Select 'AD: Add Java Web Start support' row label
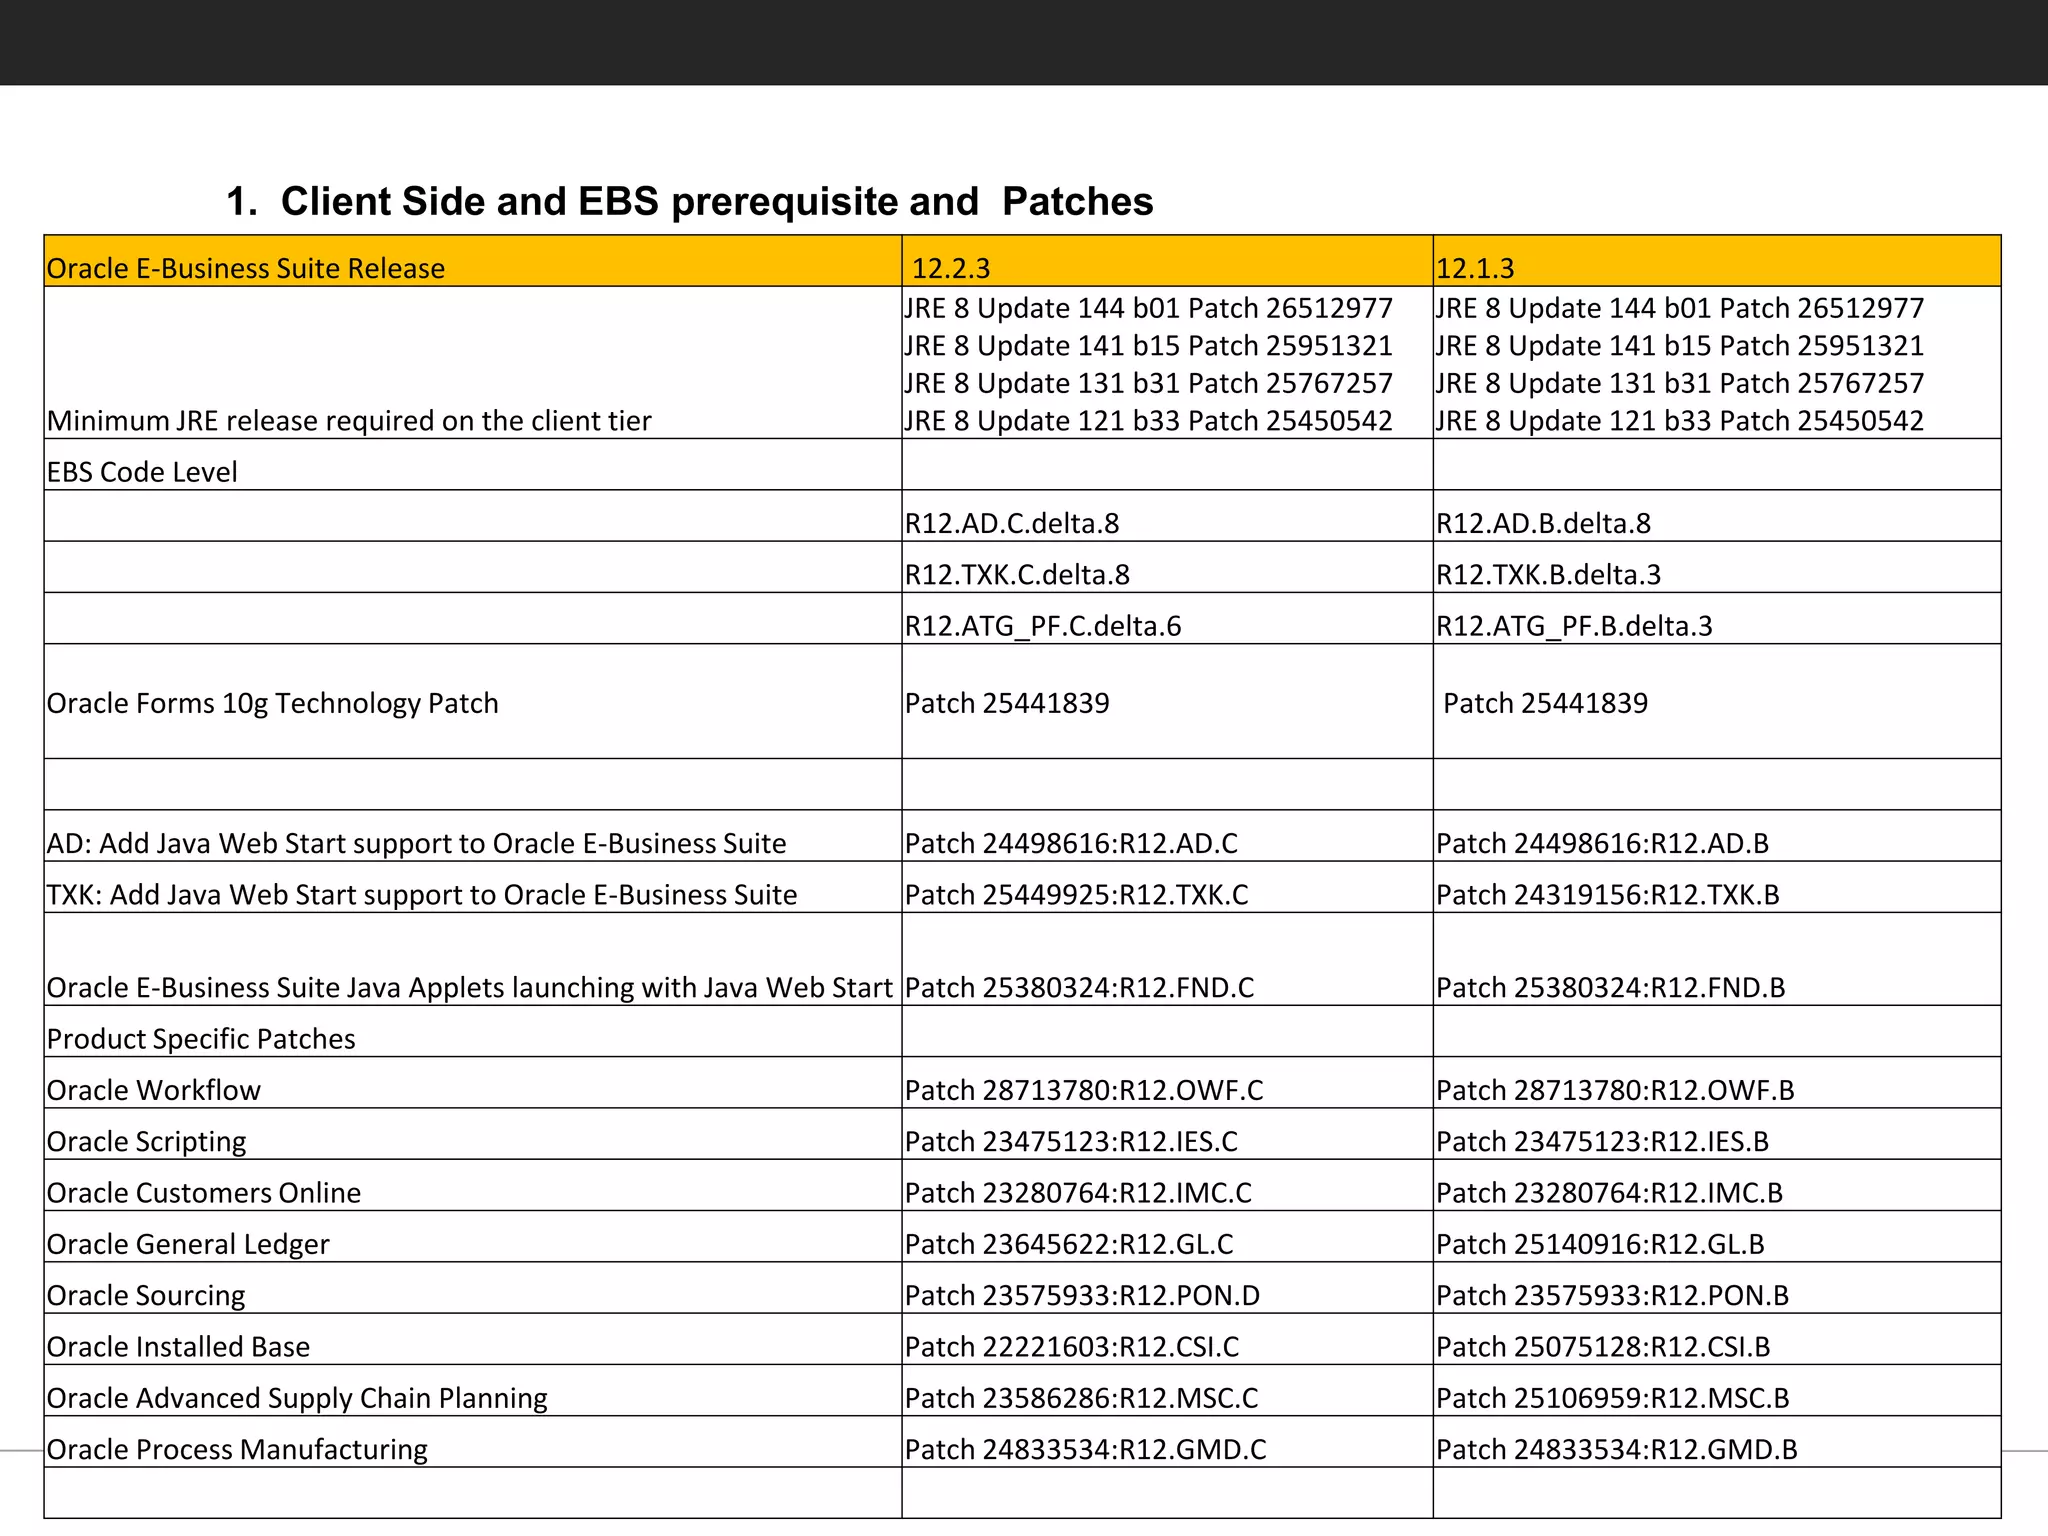Image resolution: width=2048 pixels, height=1536 pixels. point(417,844)
